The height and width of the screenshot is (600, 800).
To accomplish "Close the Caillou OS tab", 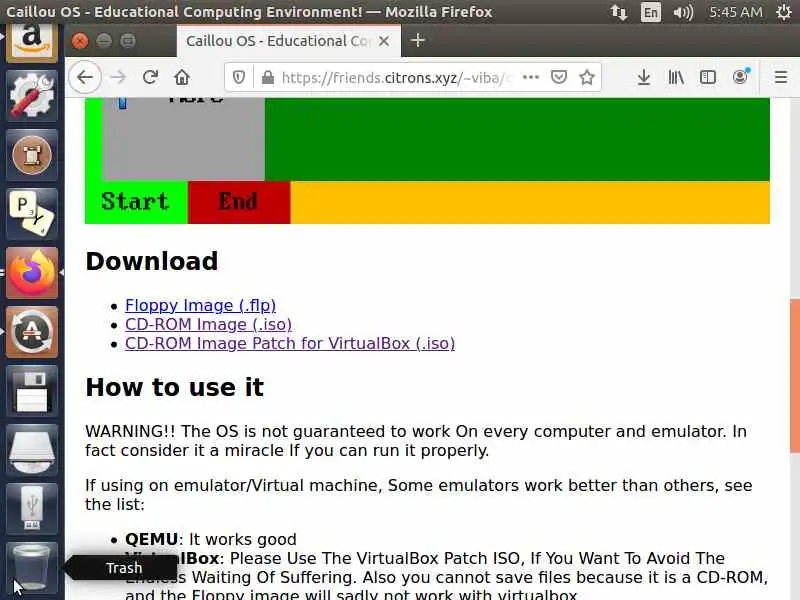I will (384, 41).
